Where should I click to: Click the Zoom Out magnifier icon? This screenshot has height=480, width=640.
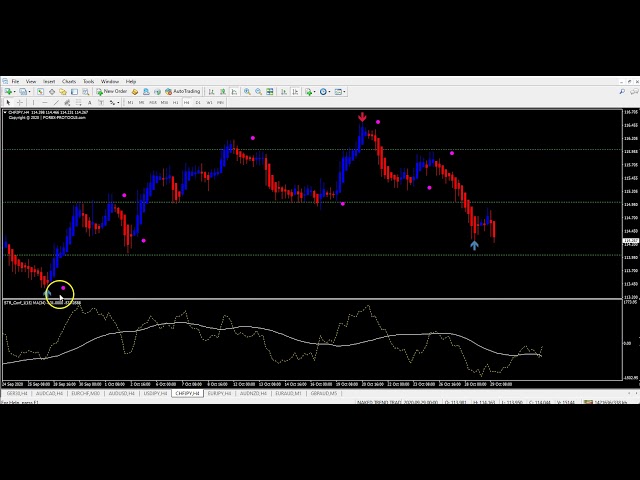[258, 91]
